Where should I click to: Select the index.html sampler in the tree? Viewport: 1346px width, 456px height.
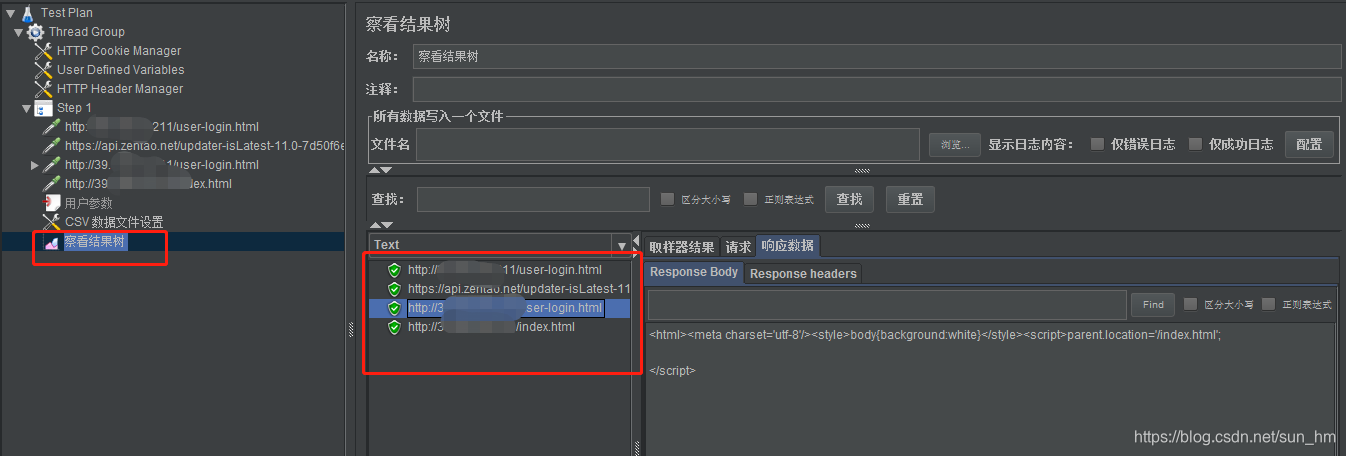coord(148,184)
